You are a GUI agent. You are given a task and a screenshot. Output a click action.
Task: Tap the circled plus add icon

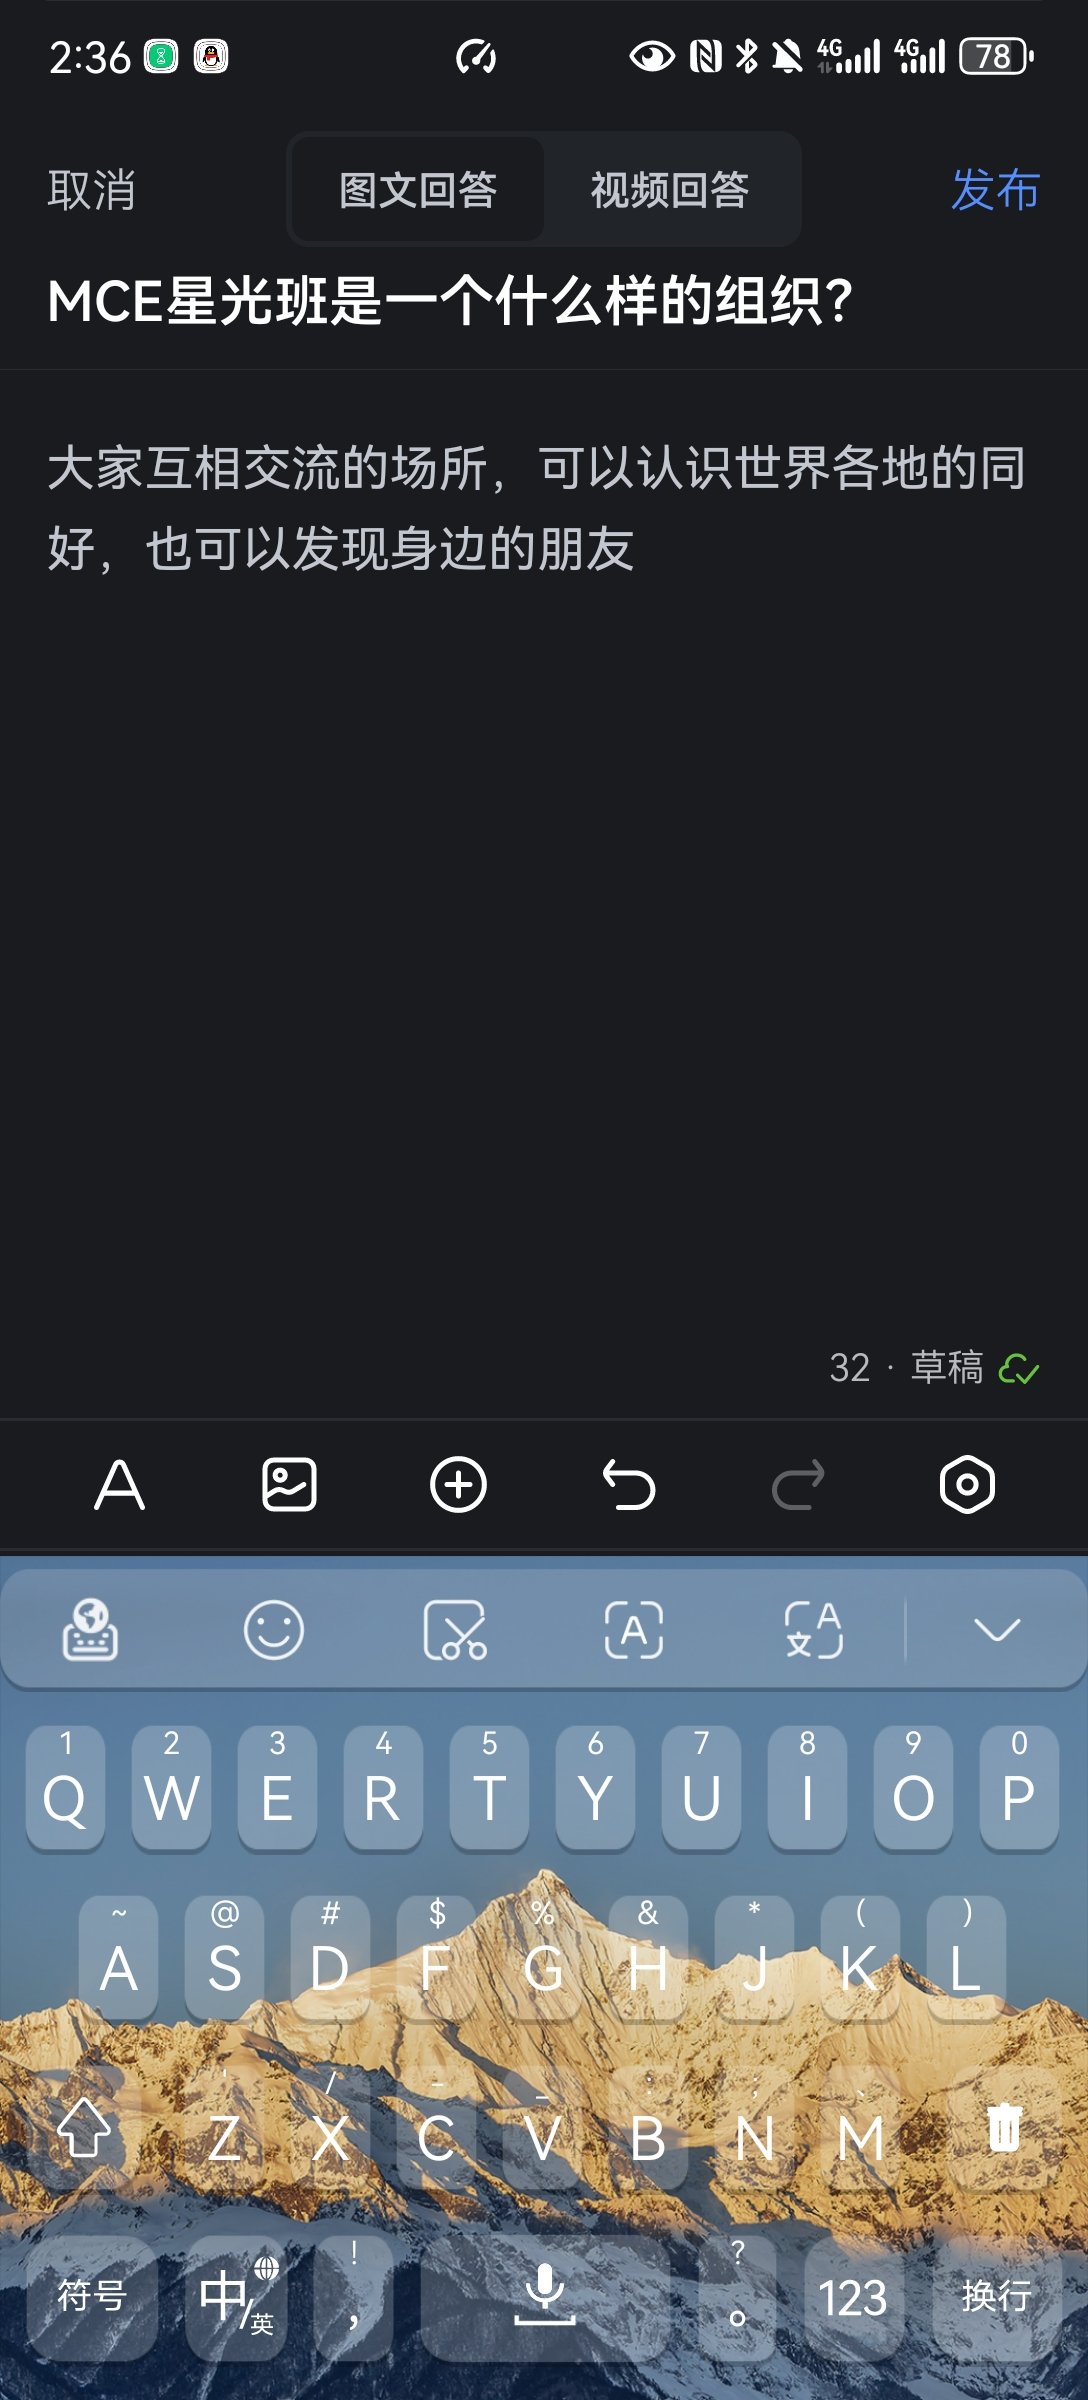click(x=459, y=1485)
